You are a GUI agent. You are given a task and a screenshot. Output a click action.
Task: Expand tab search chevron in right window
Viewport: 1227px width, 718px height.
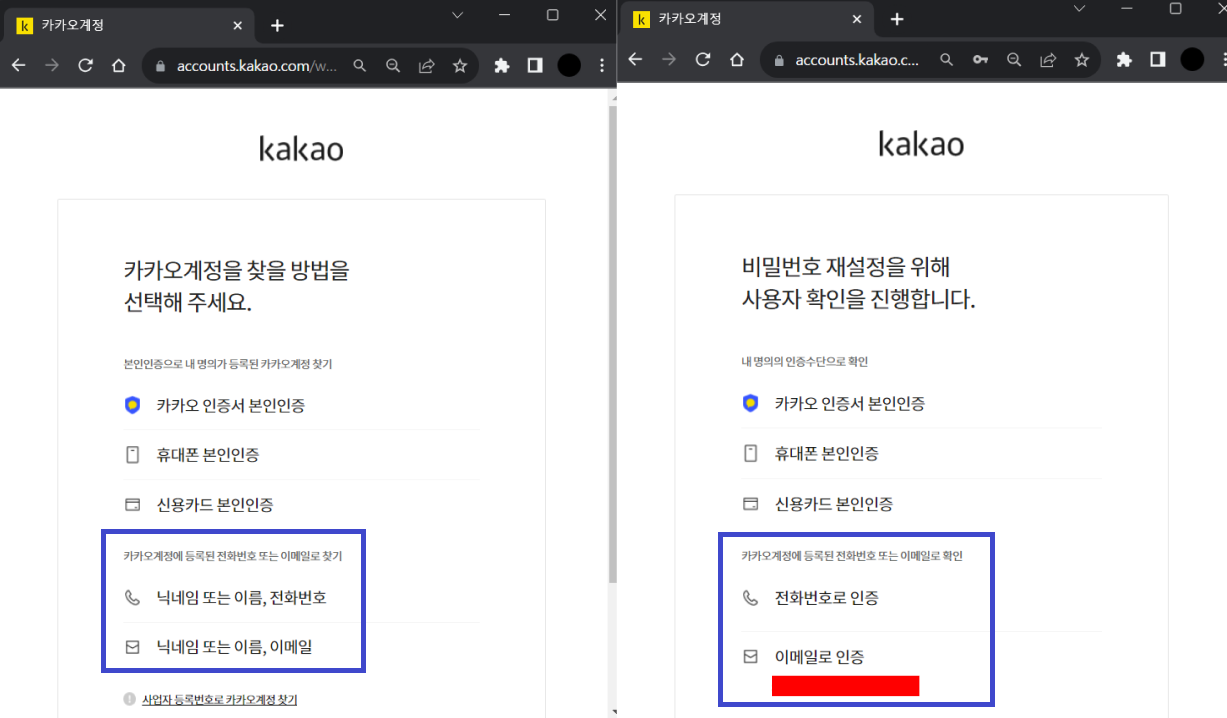pyautogui.click(x=1080, y=9)
